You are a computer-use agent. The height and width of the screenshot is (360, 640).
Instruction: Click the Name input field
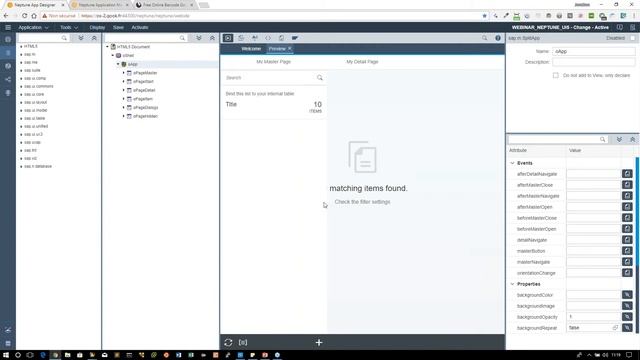click(x=594, y=51)
